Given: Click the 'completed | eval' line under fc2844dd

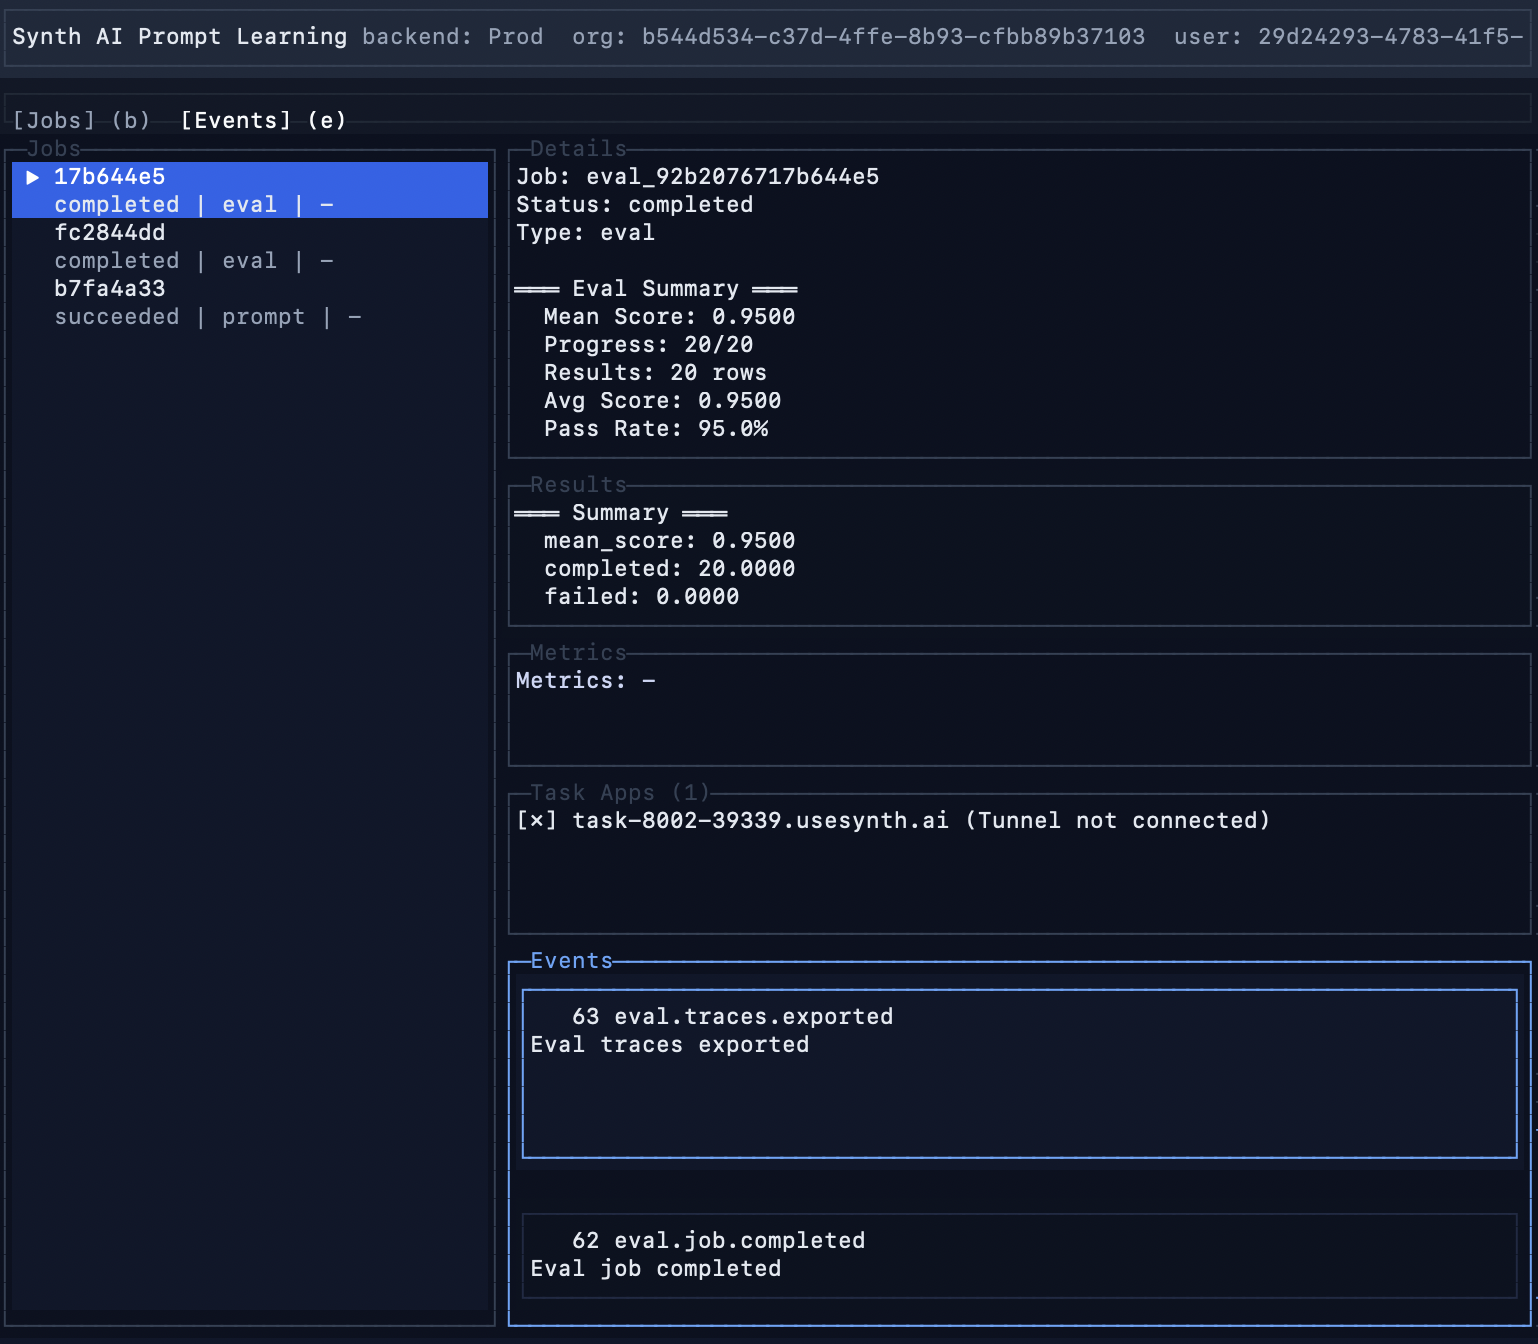Looking at the screenshot, I should click(x=194, y=260).
